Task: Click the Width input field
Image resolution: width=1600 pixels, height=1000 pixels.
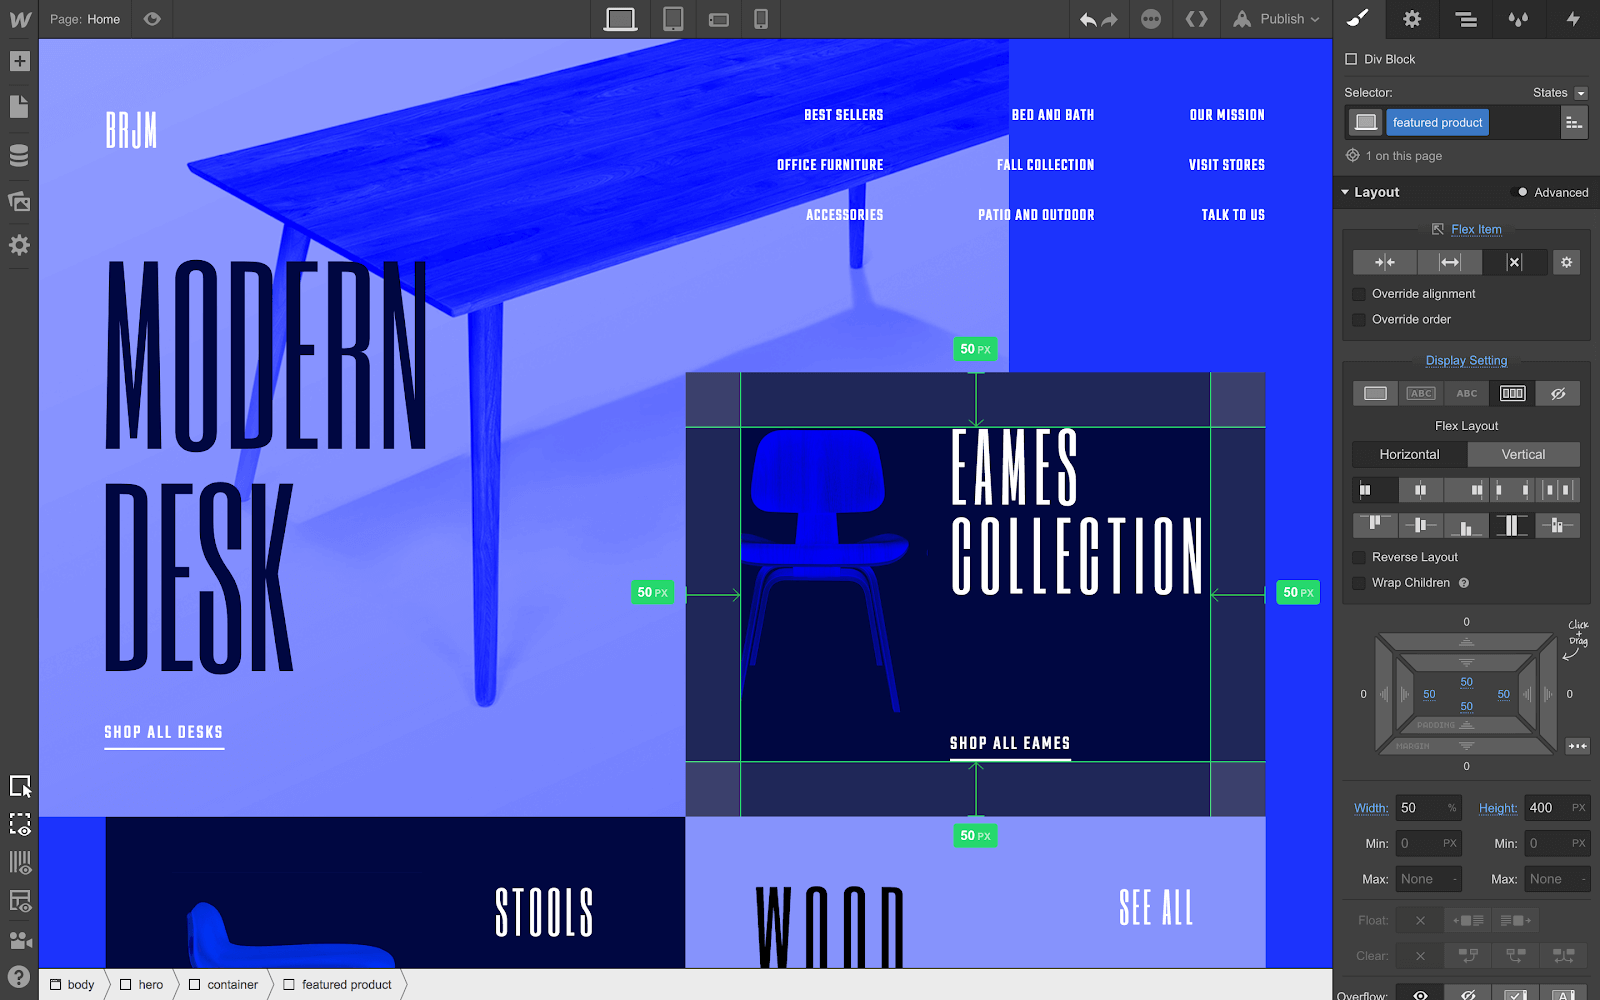Action: [1420, 808]
